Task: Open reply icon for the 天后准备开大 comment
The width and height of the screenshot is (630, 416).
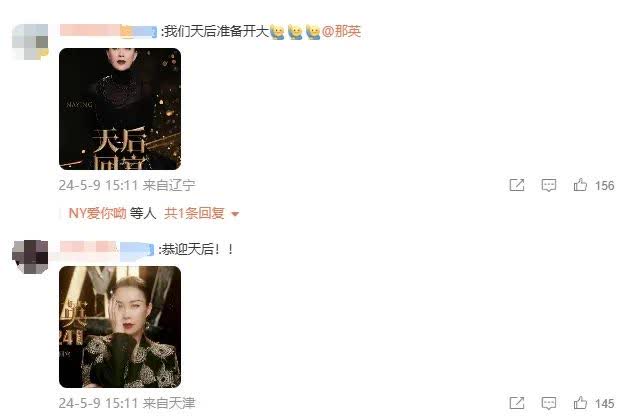Action: tap(548, 185)
